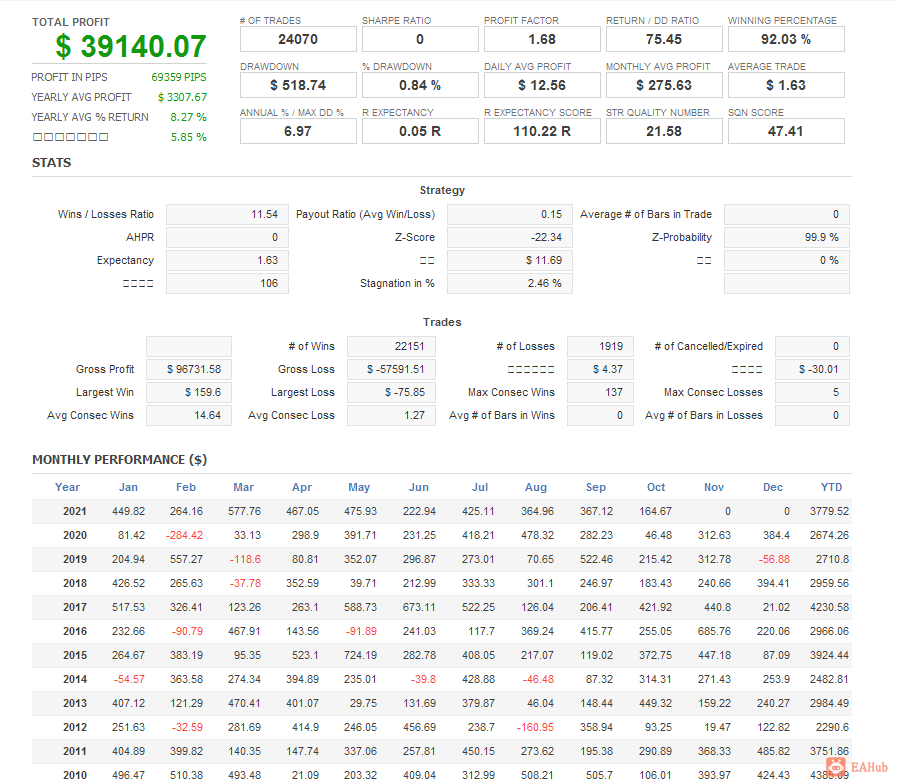Click Monthly Avg Profit $ 275.63
Image resolution: width=897 pixels, height=782 pixels.
pyautogui.click(x=664, y=85)
